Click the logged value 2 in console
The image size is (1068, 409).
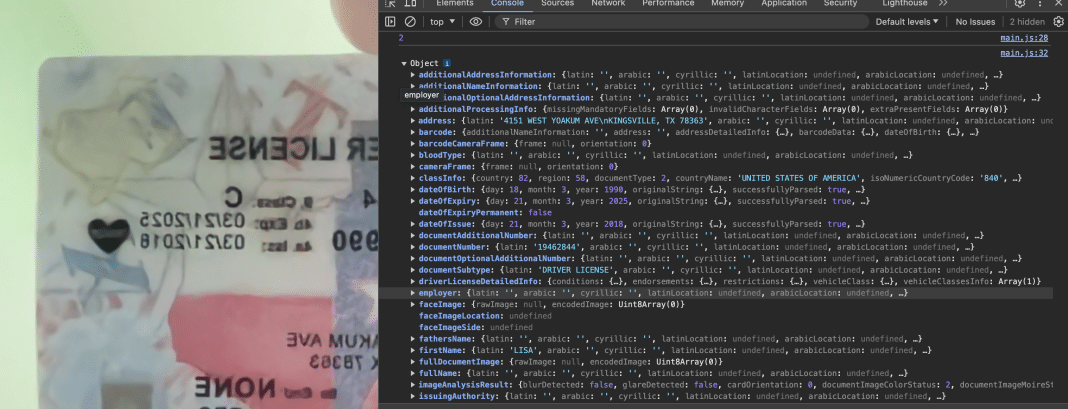400,39
